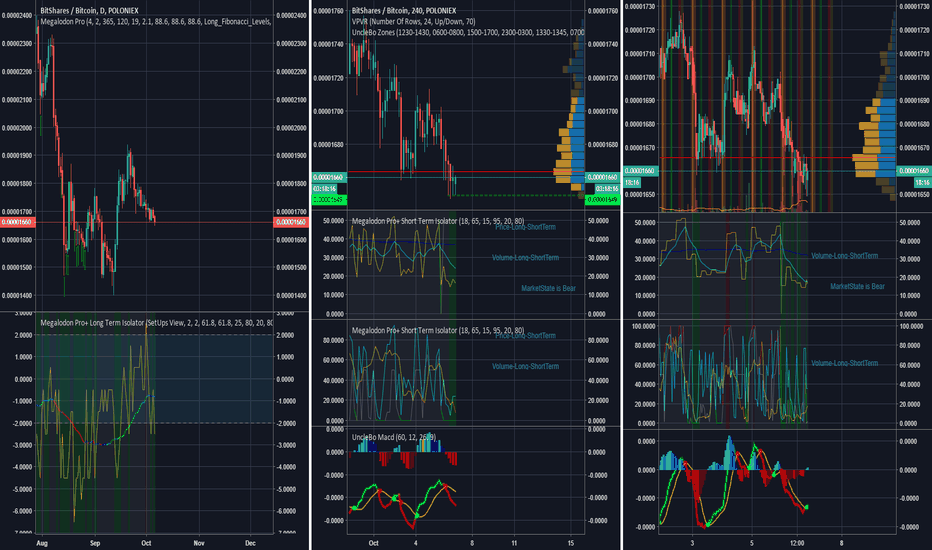The height and width of the screenshot is (550, 932).
Task: Click 'Volume-Long-ShortTerm' label in lower middle isolator pane
Action: (x=525, y=366)
